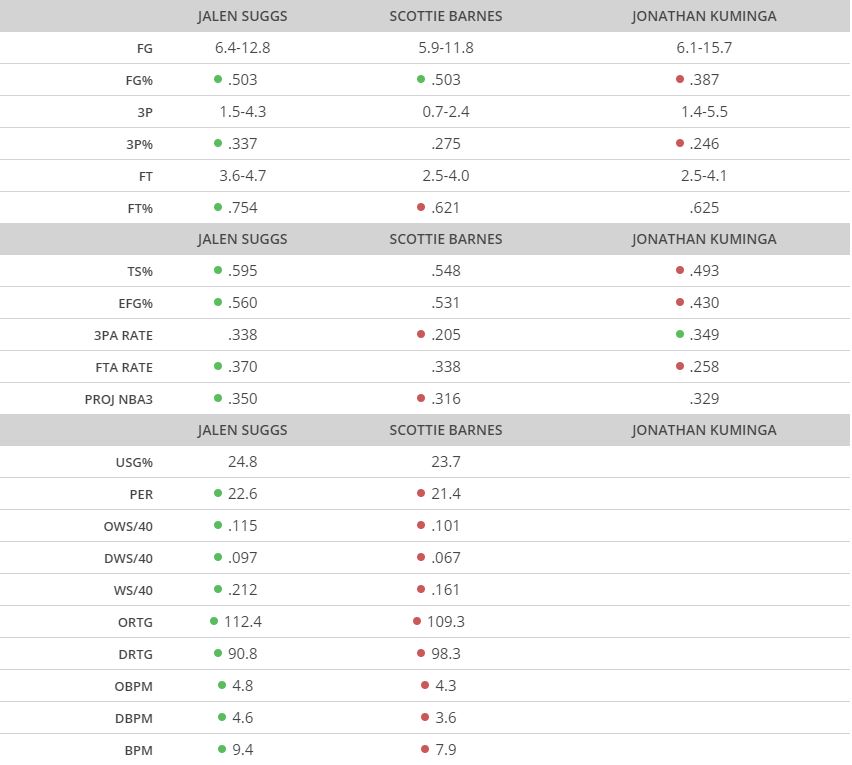Click the red dot beside Barnes' .621 FT%
The width and height of the screenshot is (852, 765).
[x=421, y=208]
